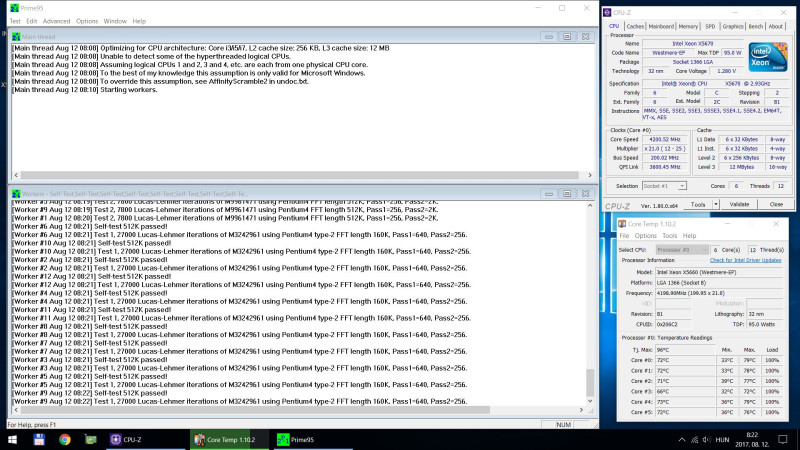Maximize the Workers child window
Screen dimensions: 800x450
(x=567, y=194)
